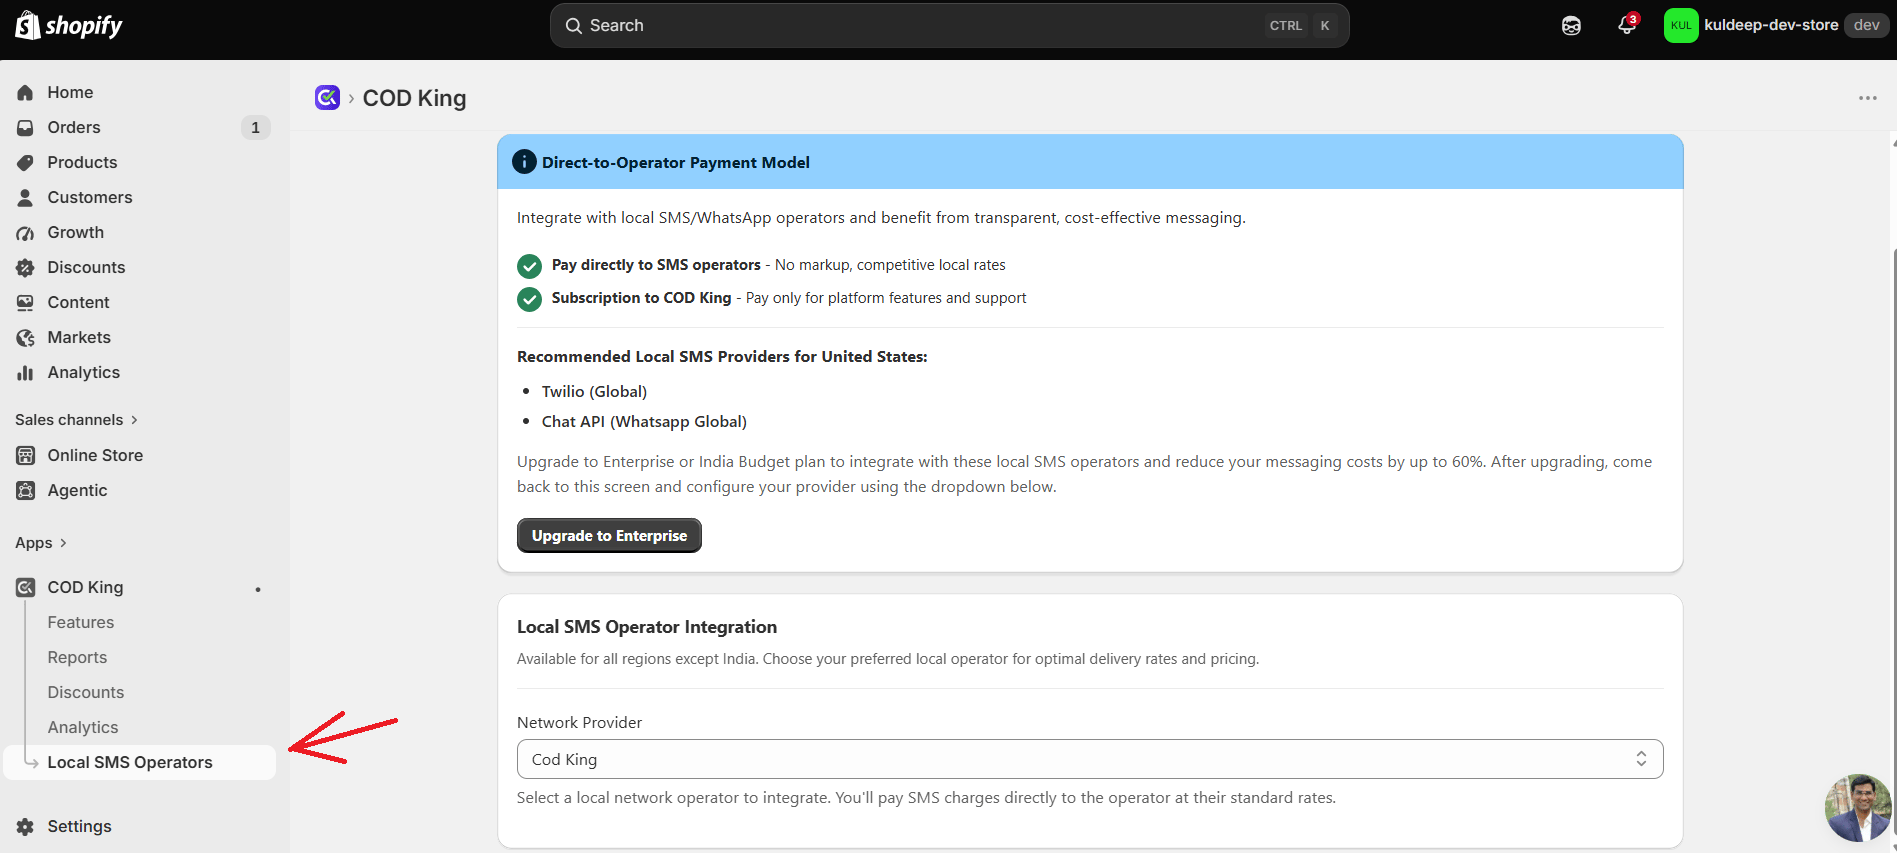
Task: Expand the Sales channels section
Action: [x=77, y=420]
